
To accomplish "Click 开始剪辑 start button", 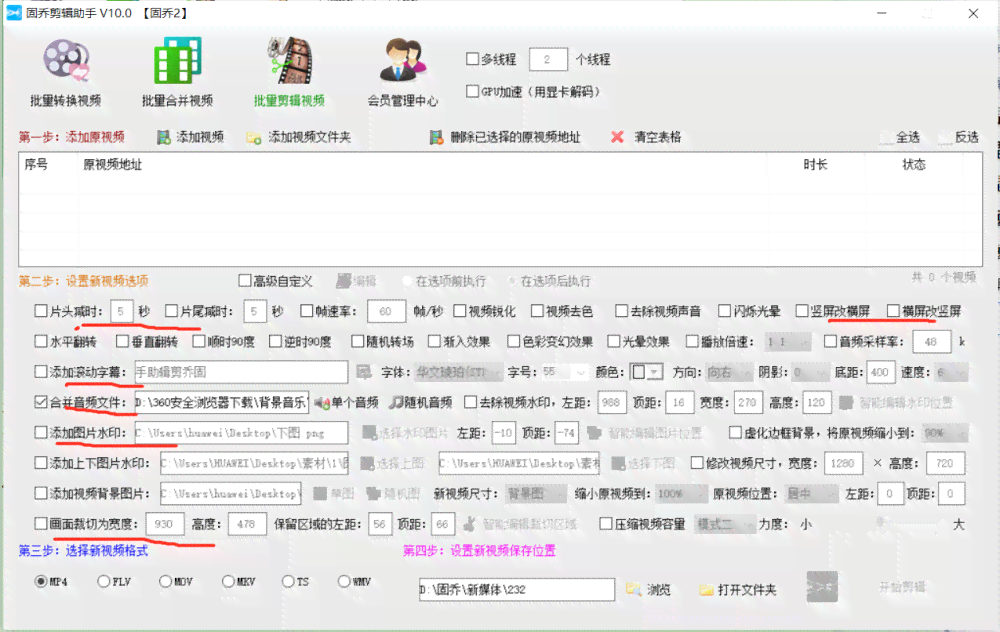I will tap(902, 587).
